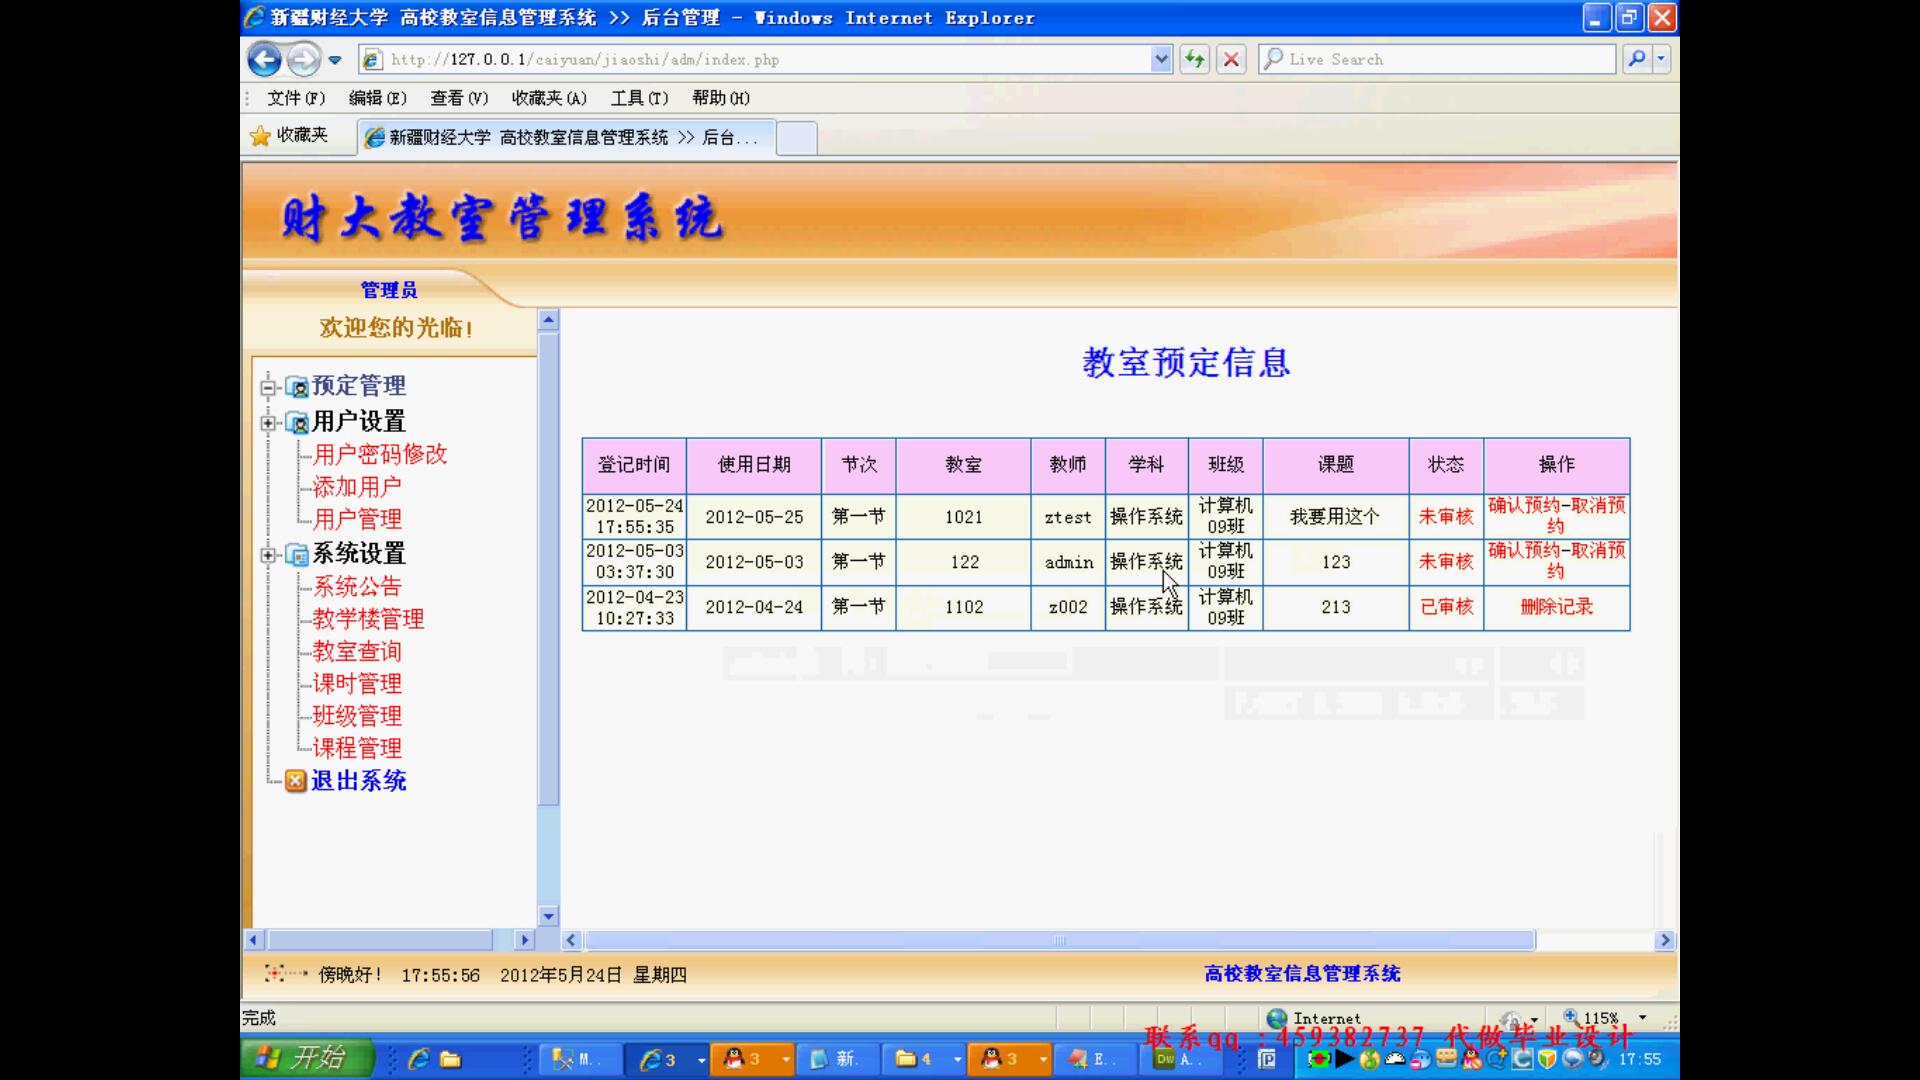The height and width of the screenshot is (1080, 1920).
Task: Toggle the 系统设置 tree expander
Action: click(268, 555)
